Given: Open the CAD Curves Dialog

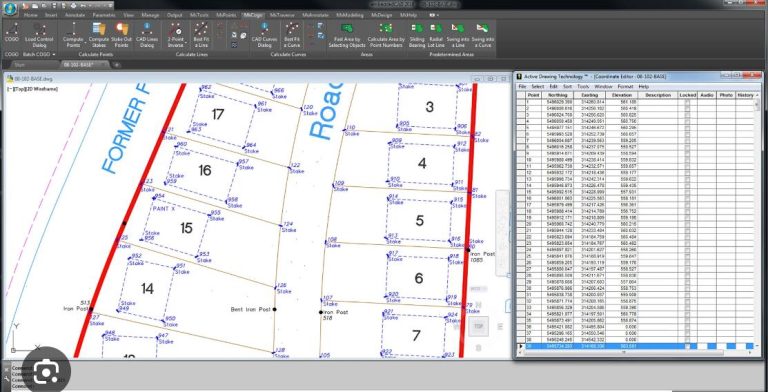Looking at the screenshot, I should pos(264,34).
